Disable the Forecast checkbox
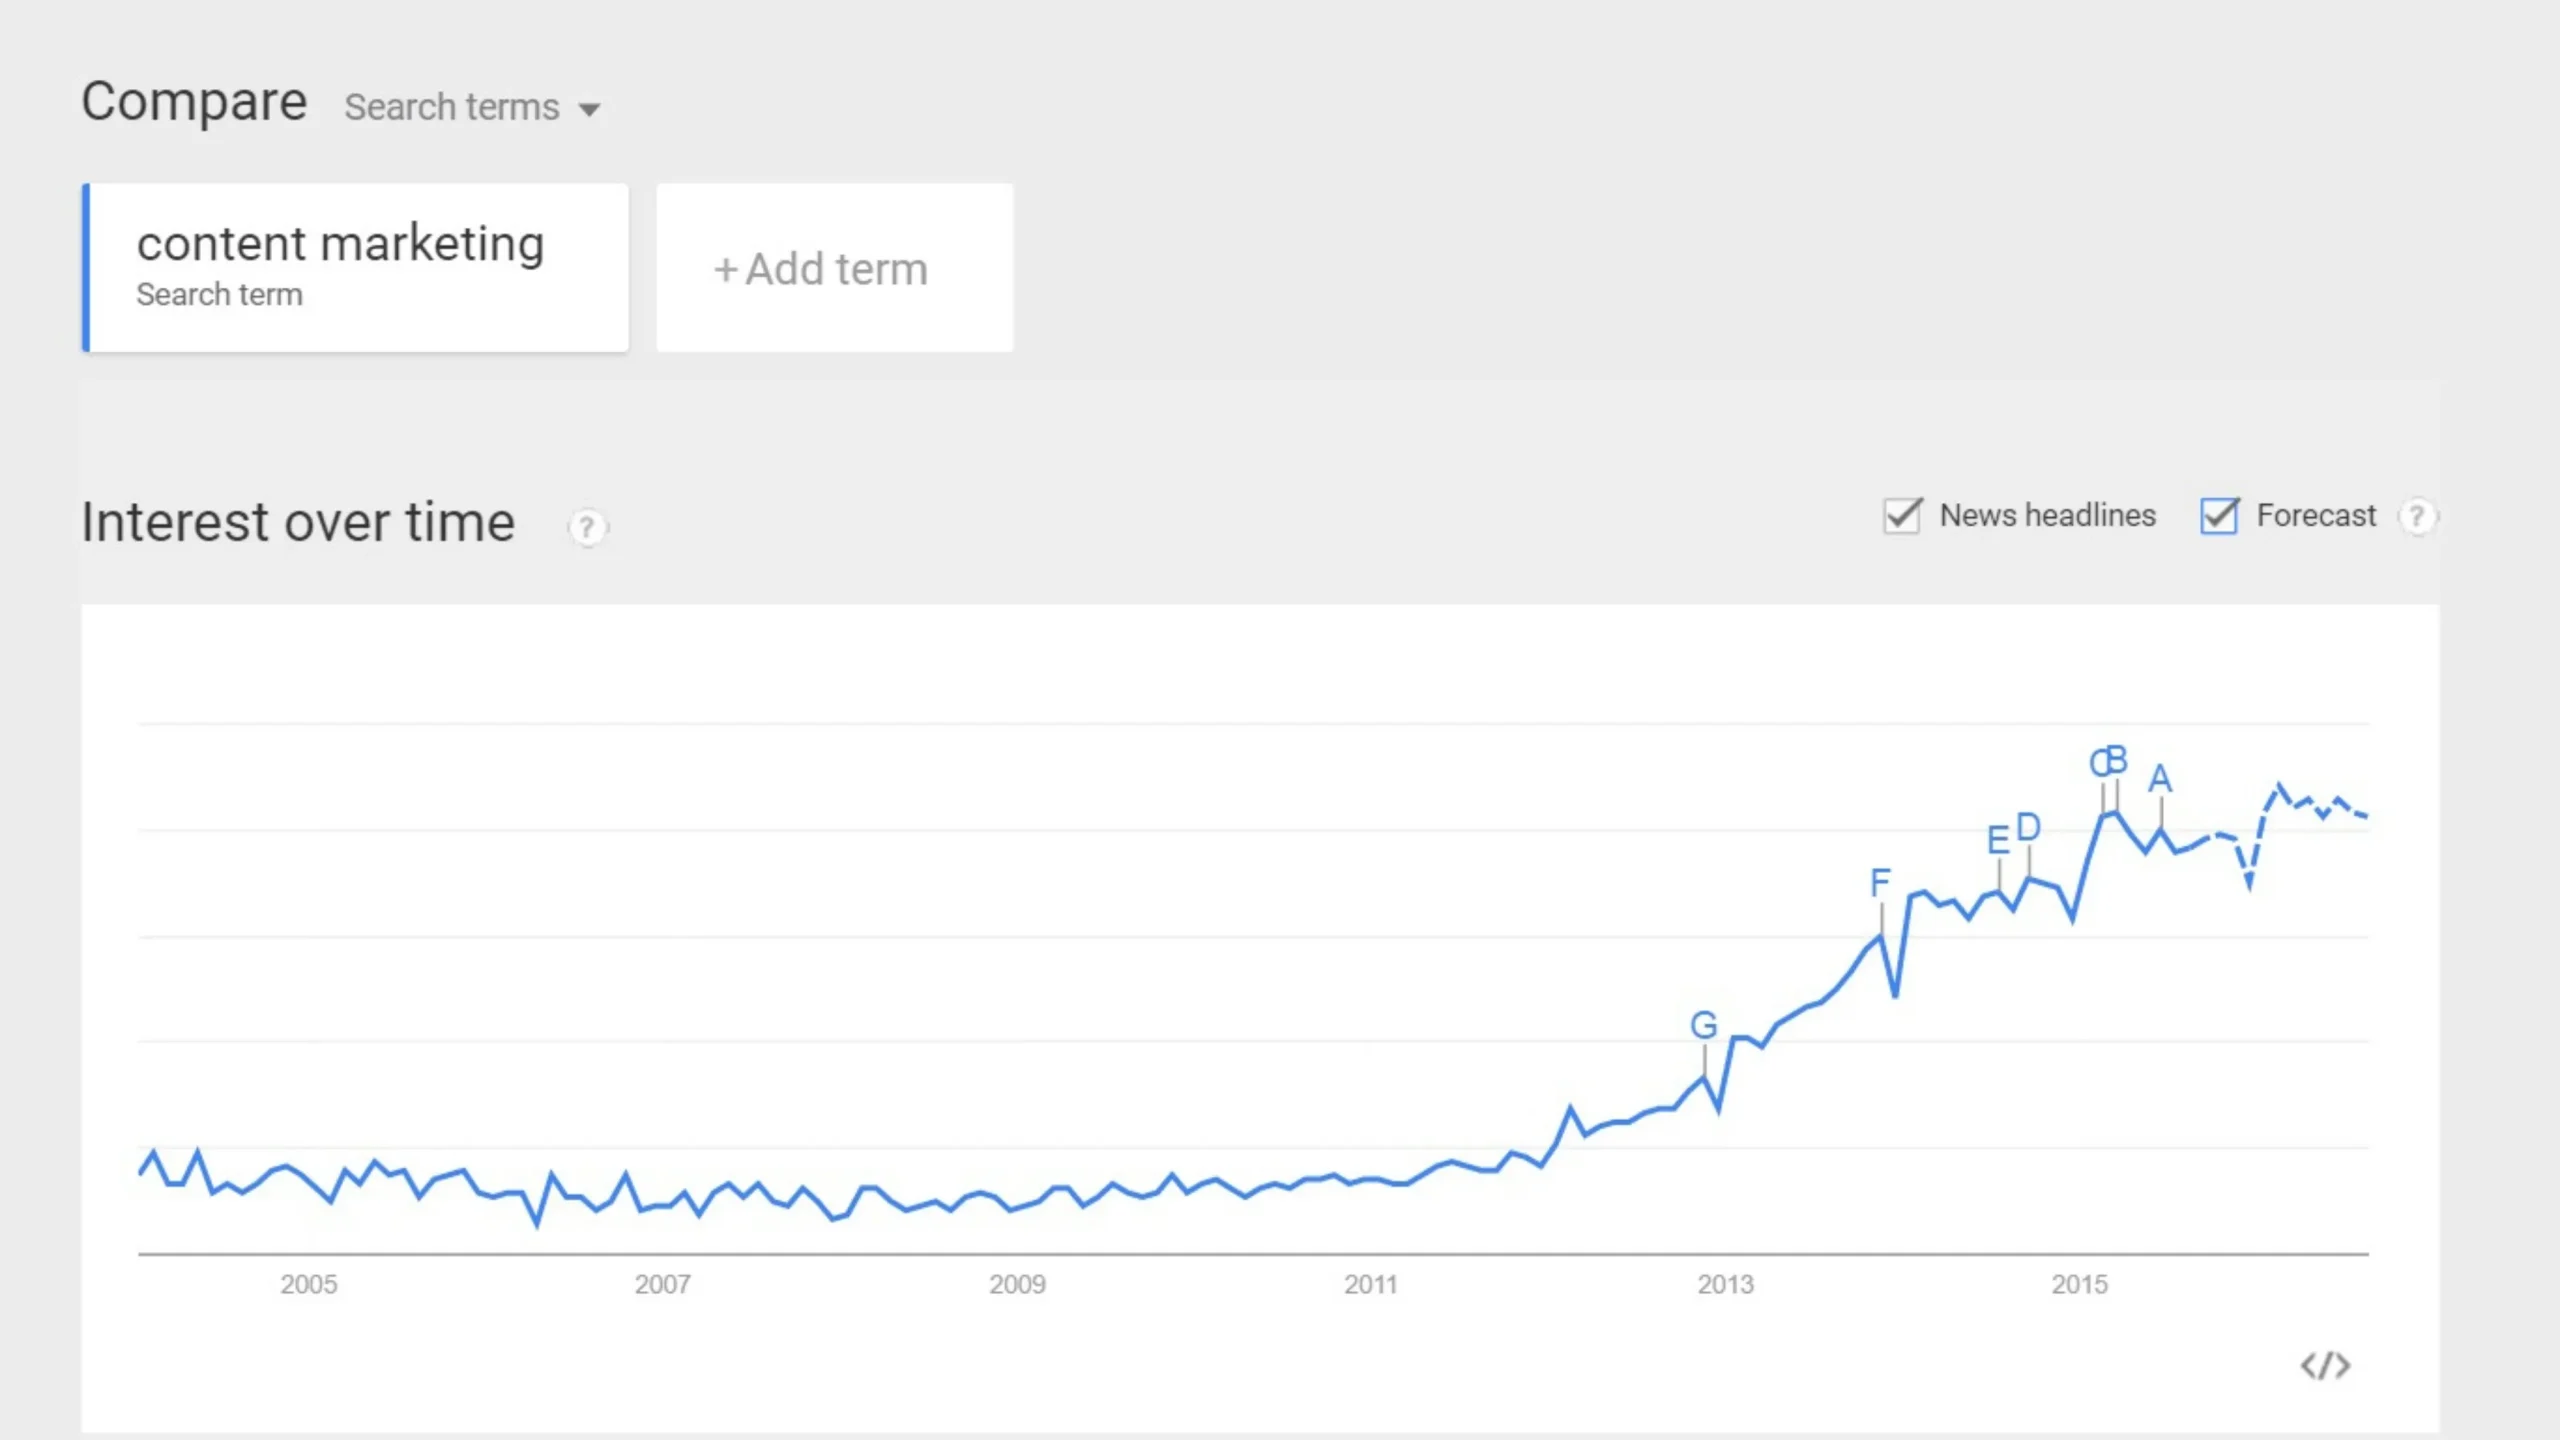This screenshot has height=1440, width=2560. 2218,516
